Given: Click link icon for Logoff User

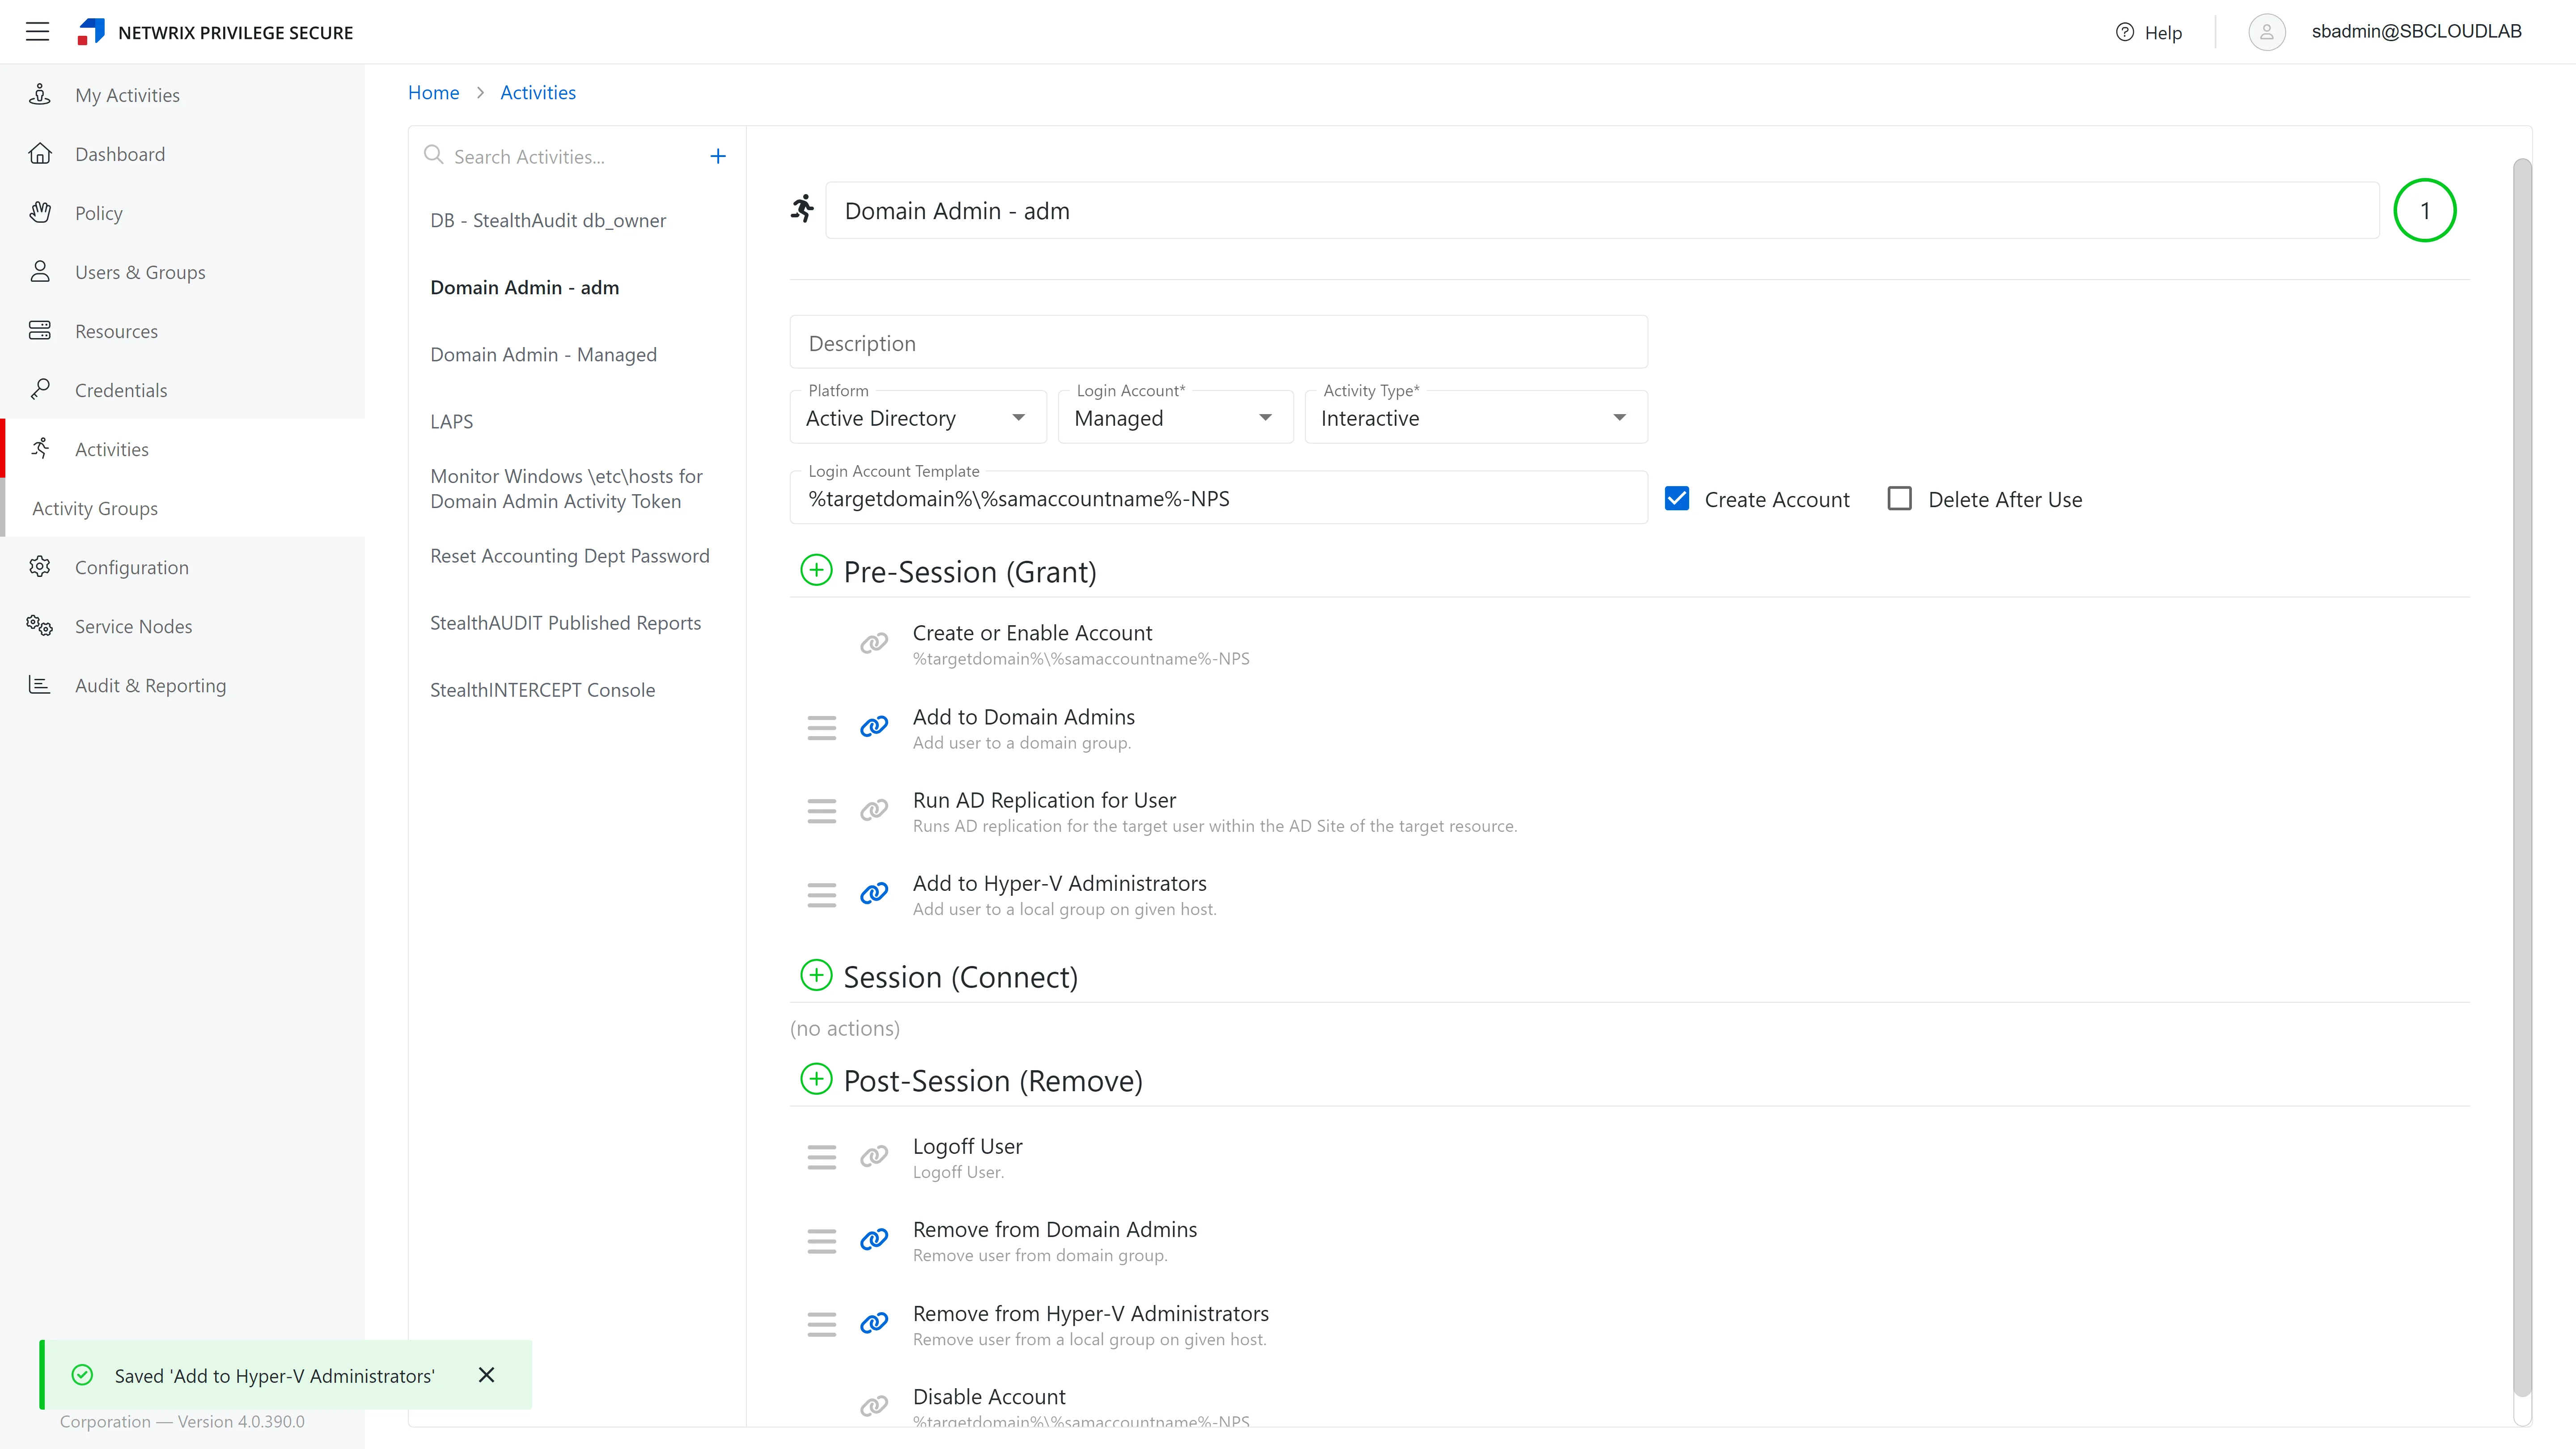Looking at the screenshot, I should pyautogui.click(x=874, y=1157).
